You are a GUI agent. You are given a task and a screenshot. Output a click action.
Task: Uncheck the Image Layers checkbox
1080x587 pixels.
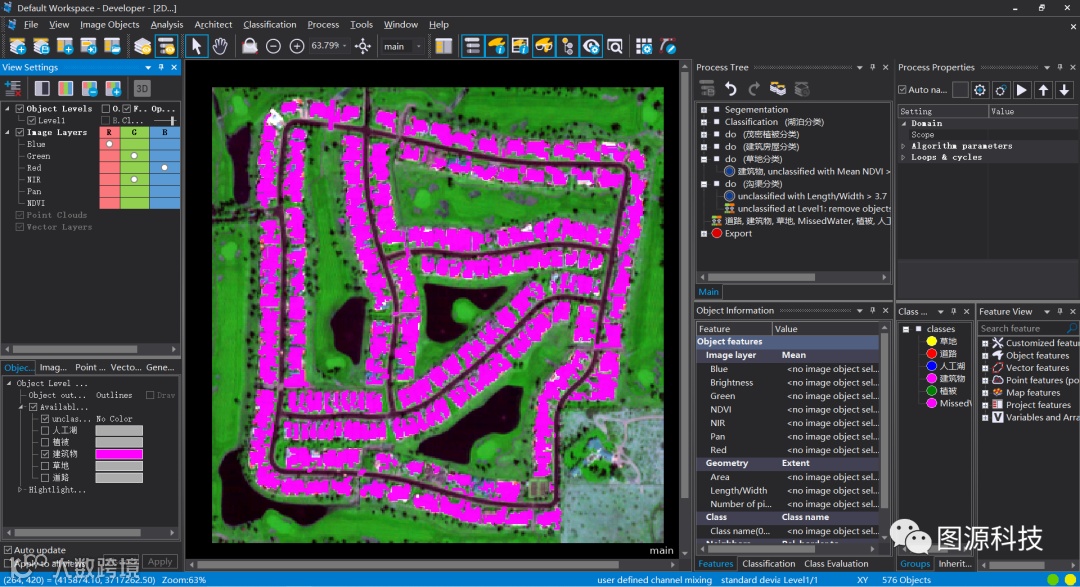(x=20, y=132)
